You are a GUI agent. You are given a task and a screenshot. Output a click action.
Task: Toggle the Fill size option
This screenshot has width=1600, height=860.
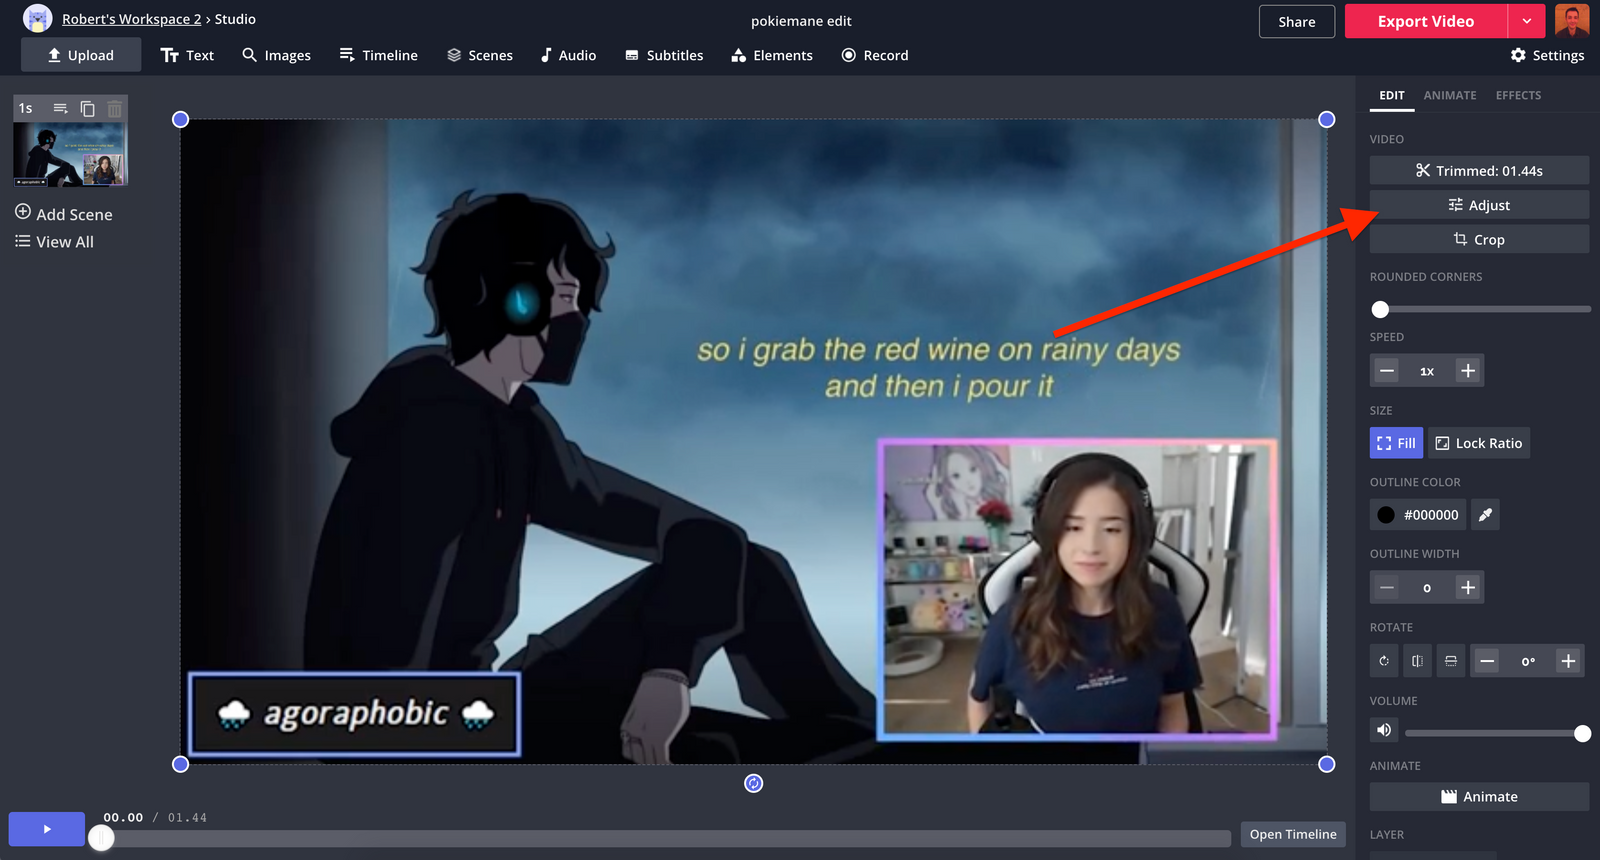pyautogui.click(x=1396, y=443)
